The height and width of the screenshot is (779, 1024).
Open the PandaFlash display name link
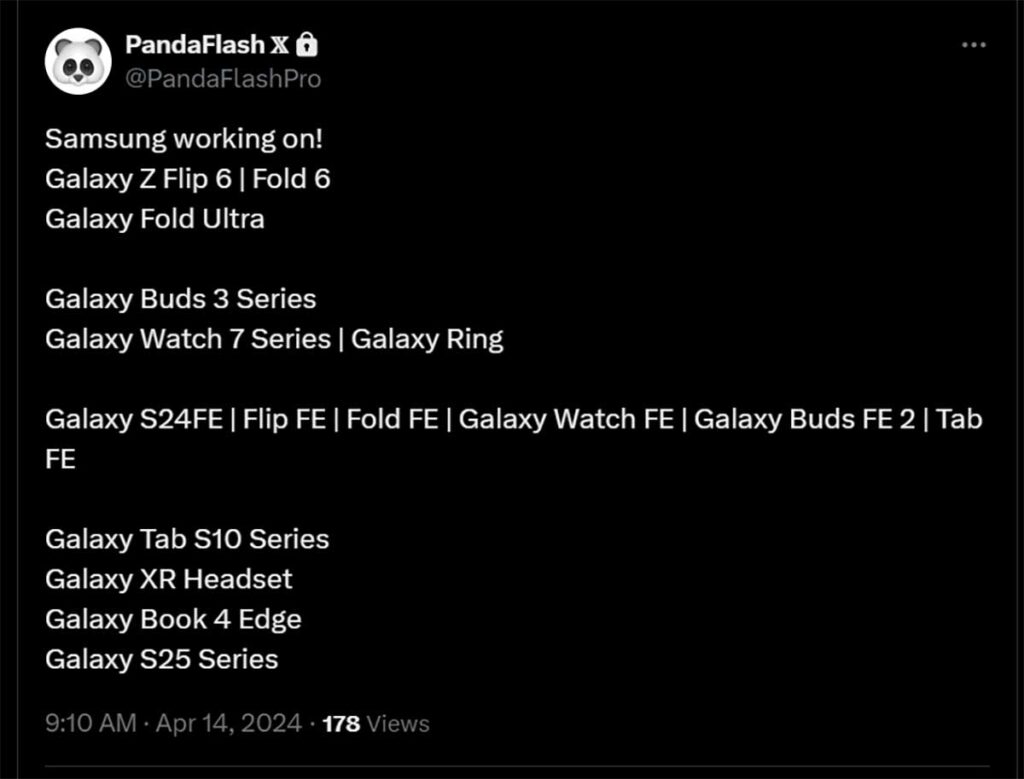(x=195, y=45)
